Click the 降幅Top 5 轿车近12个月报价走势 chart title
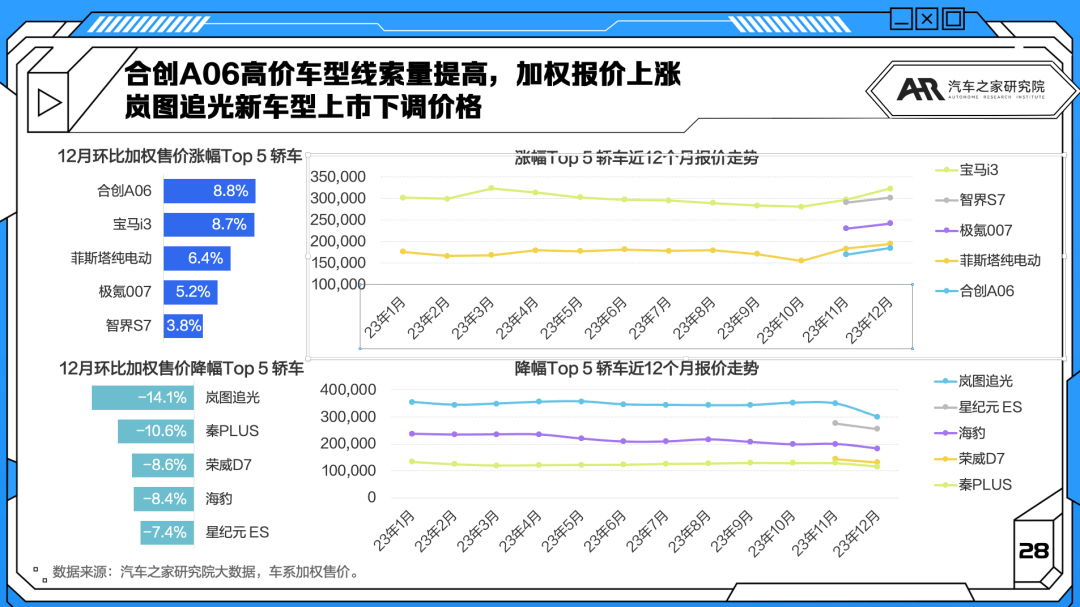Image resolution: width=1080 pixels, height=607 pixels. click(x=637, y=368)
